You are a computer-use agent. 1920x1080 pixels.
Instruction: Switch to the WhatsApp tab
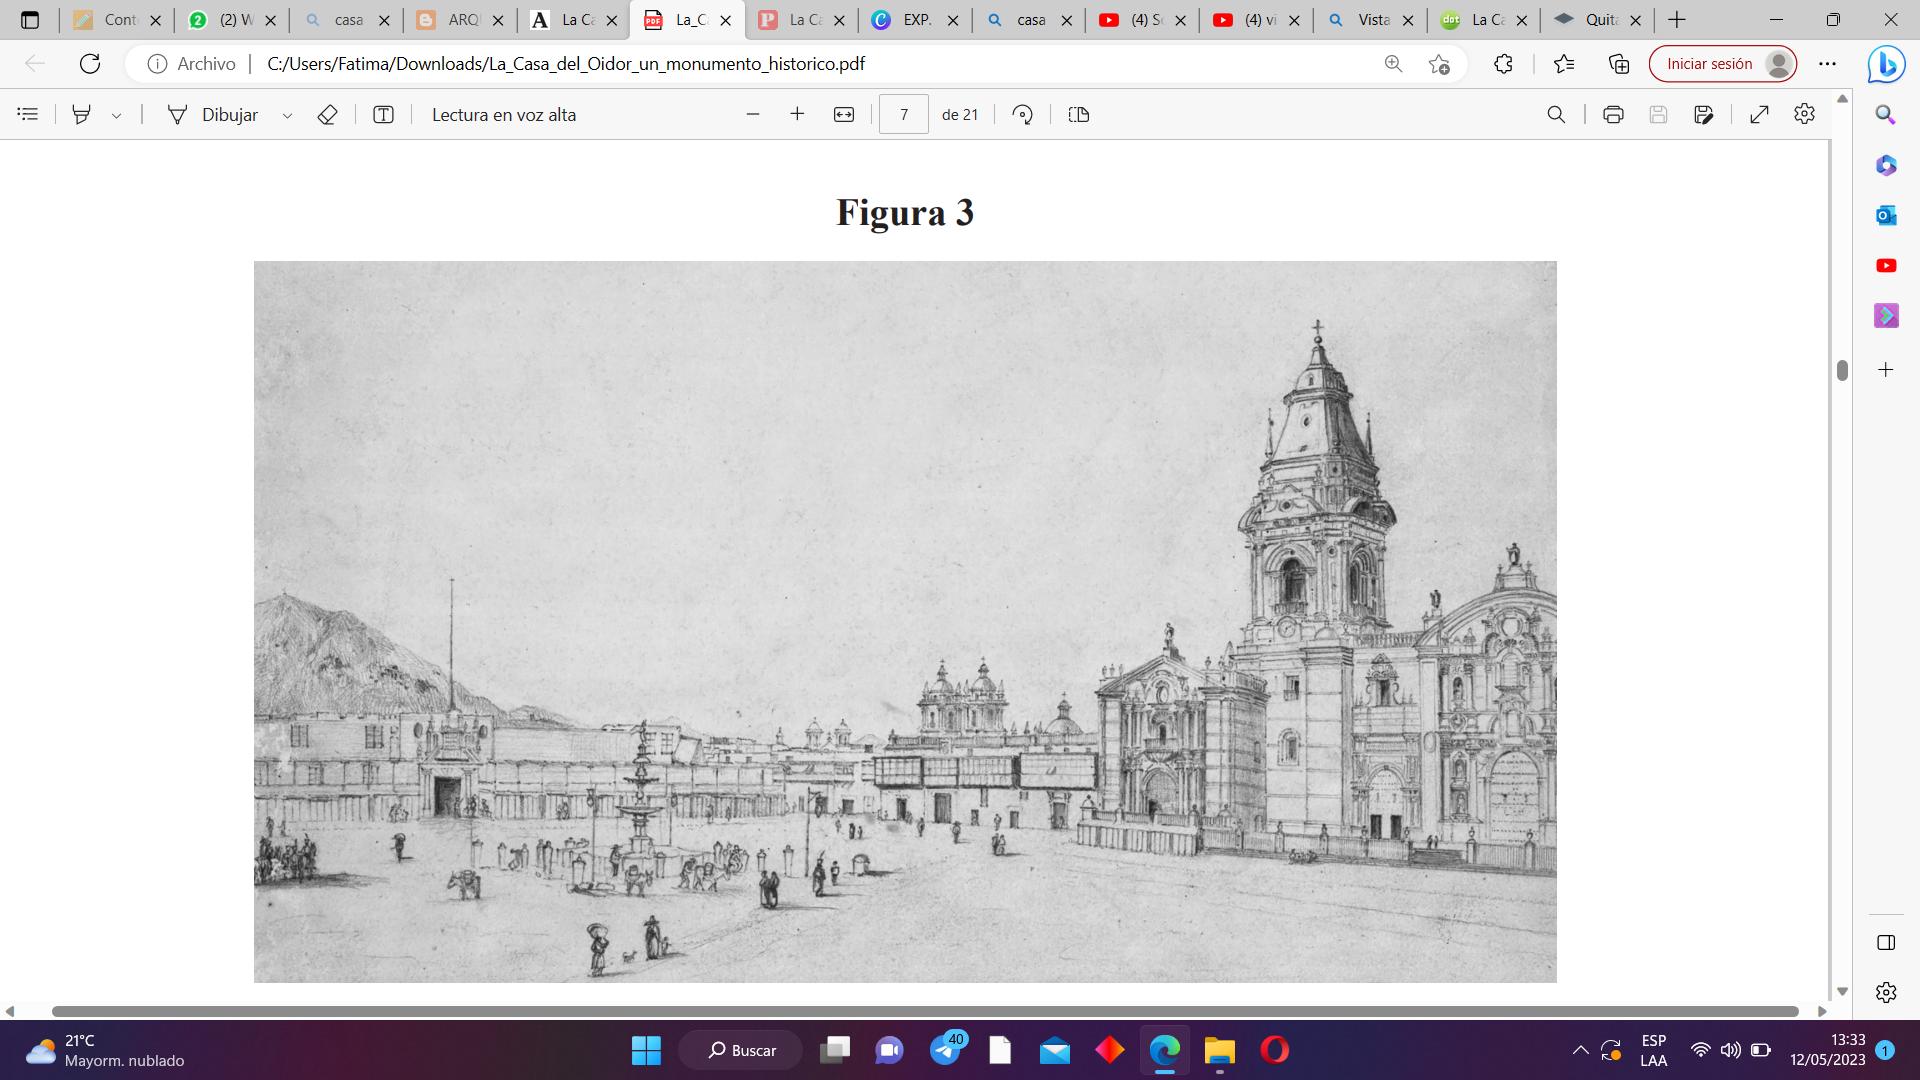232,20
